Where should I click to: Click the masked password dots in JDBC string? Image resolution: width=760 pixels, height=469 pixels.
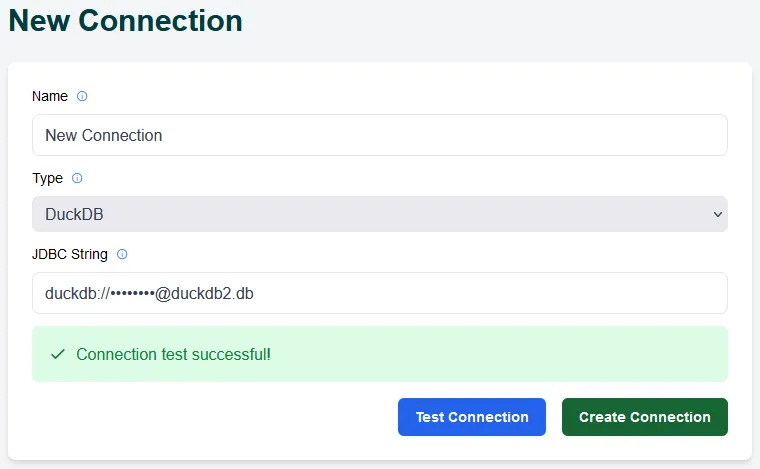(132, 293)
